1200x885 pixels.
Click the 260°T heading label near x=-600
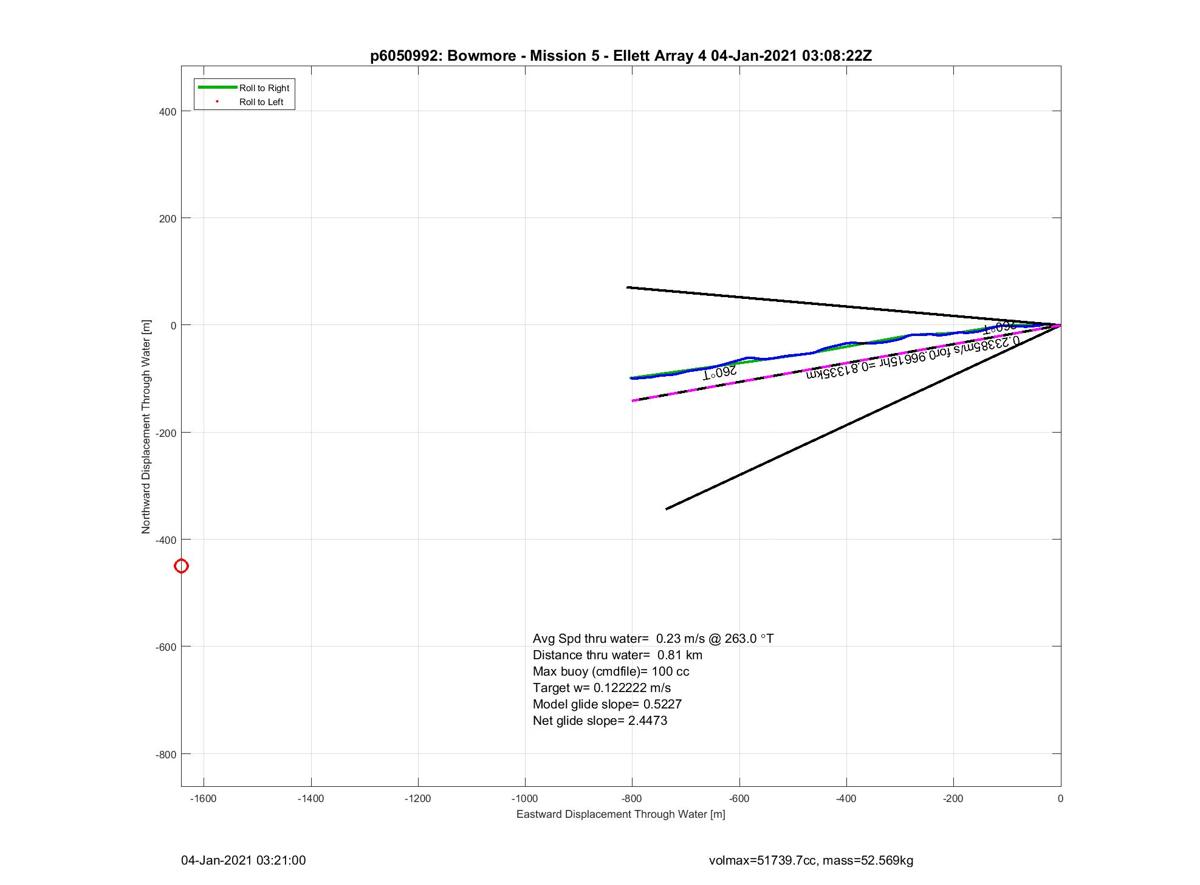(720, 373)
